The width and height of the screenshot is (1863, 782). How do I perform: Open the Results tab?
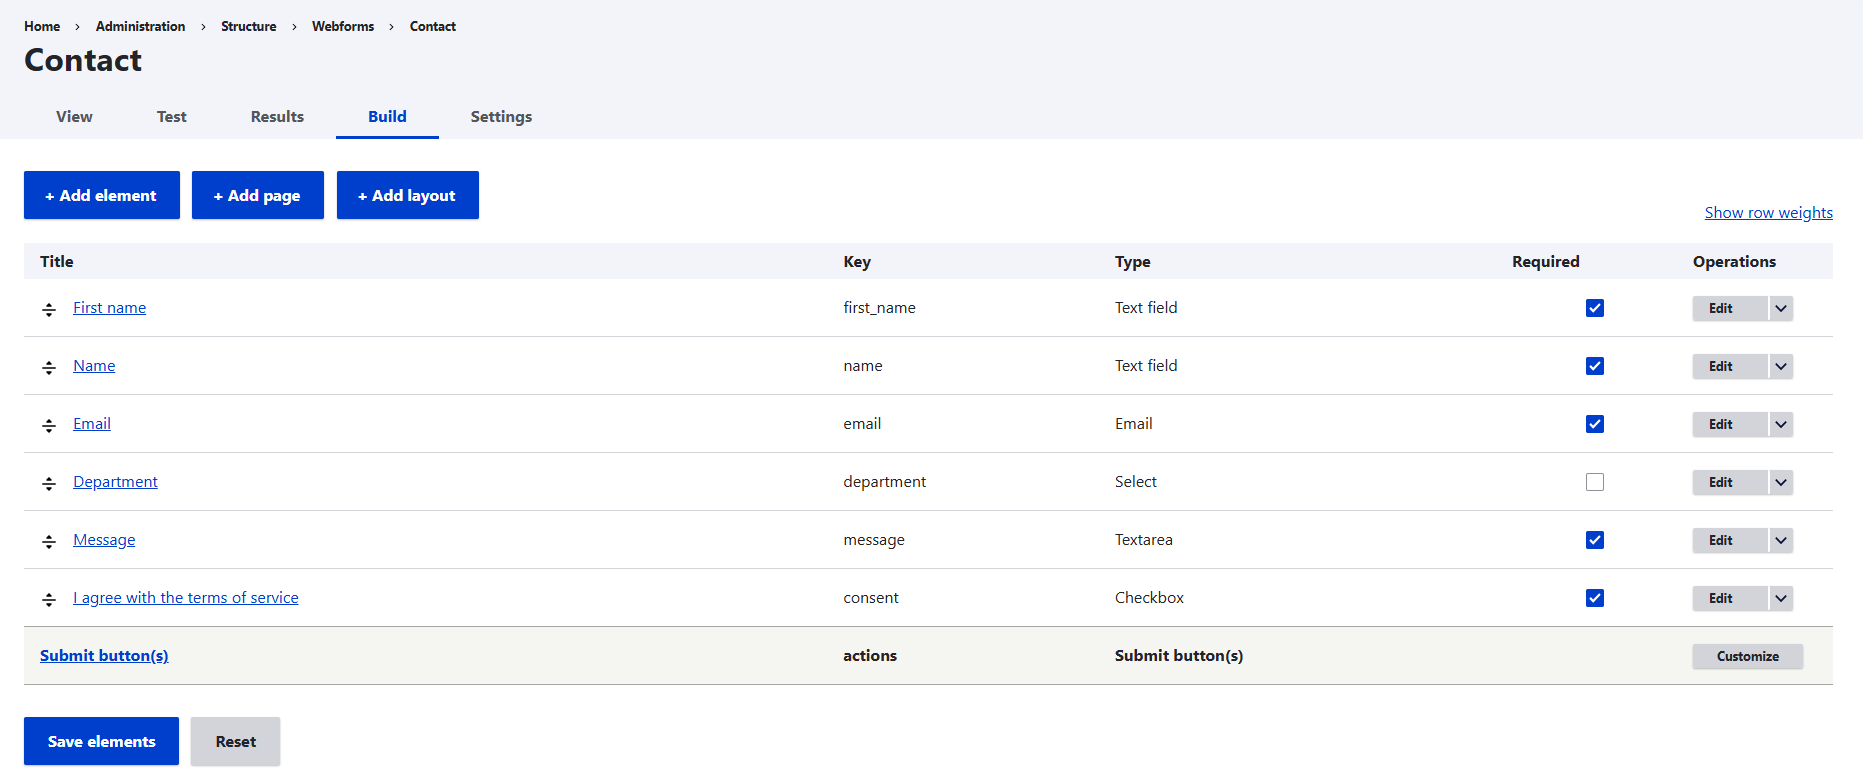pyautogui.click(x=277, y=117)
